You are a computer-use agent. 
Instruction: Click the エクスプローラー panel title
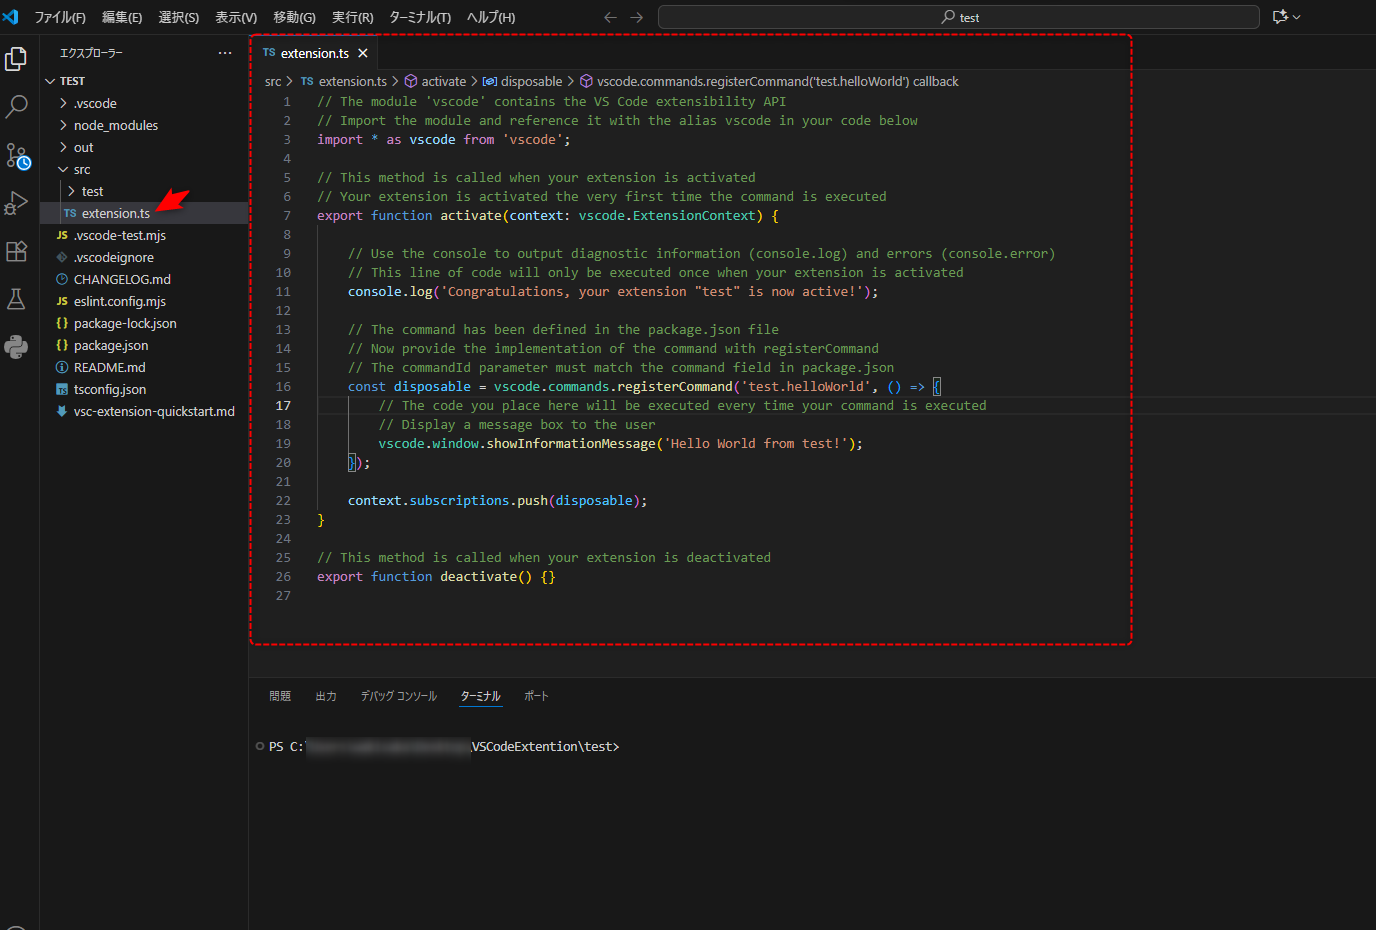pyautogui.click(x=91, y=53)
